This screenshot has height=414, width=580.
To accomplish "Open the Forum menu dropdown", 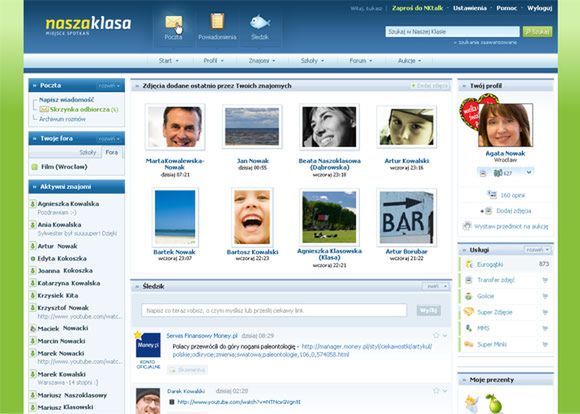I will tap(361, 61).
